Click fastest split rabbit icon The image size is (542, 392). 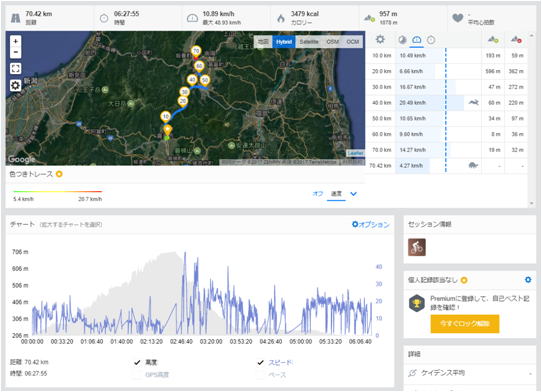tap(474, 102)
